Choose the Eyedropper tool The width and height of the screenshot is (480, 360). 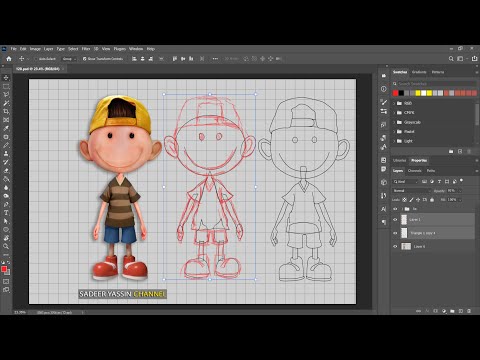point(6,128)
